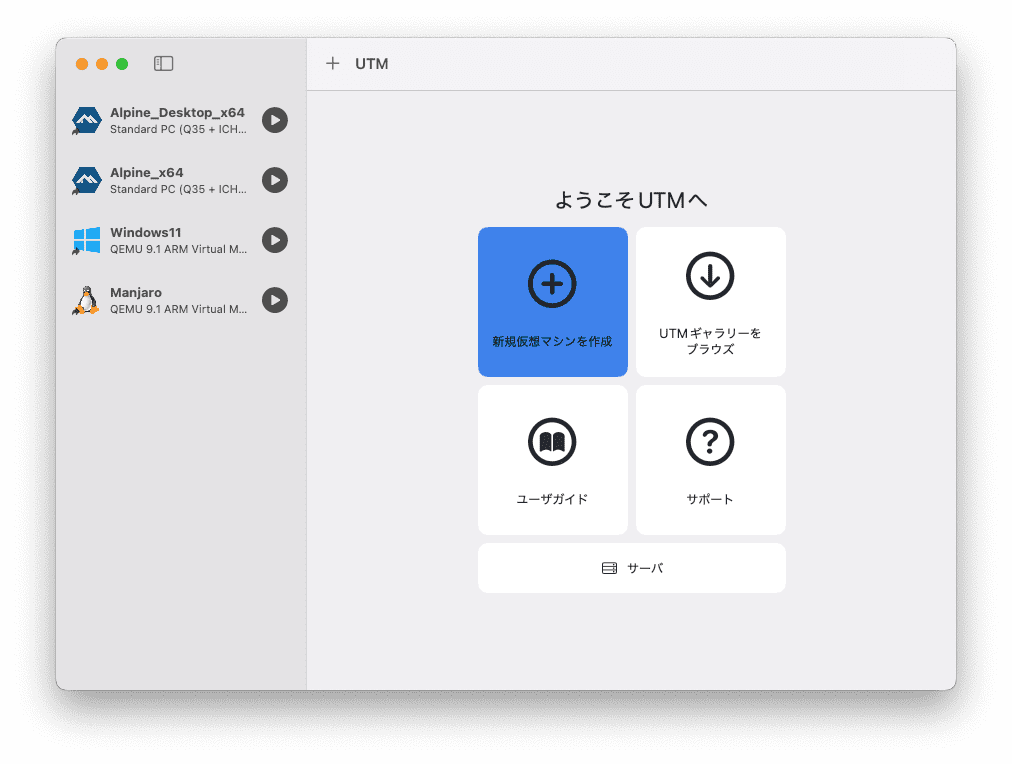Click QEMU 9.1 ARM subtitle under Windows11

coord(178,249)
